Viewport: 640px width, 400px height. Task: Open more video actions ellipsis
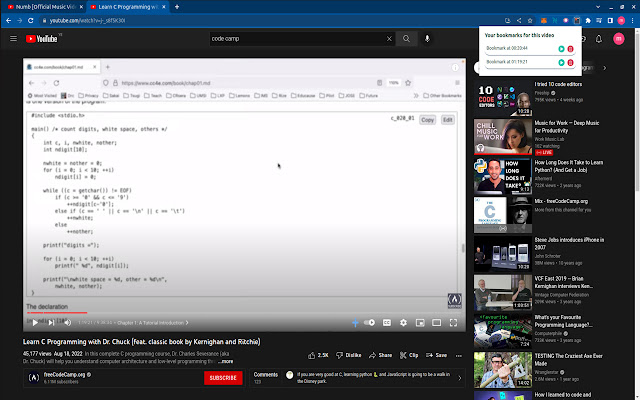click(459, 356)
